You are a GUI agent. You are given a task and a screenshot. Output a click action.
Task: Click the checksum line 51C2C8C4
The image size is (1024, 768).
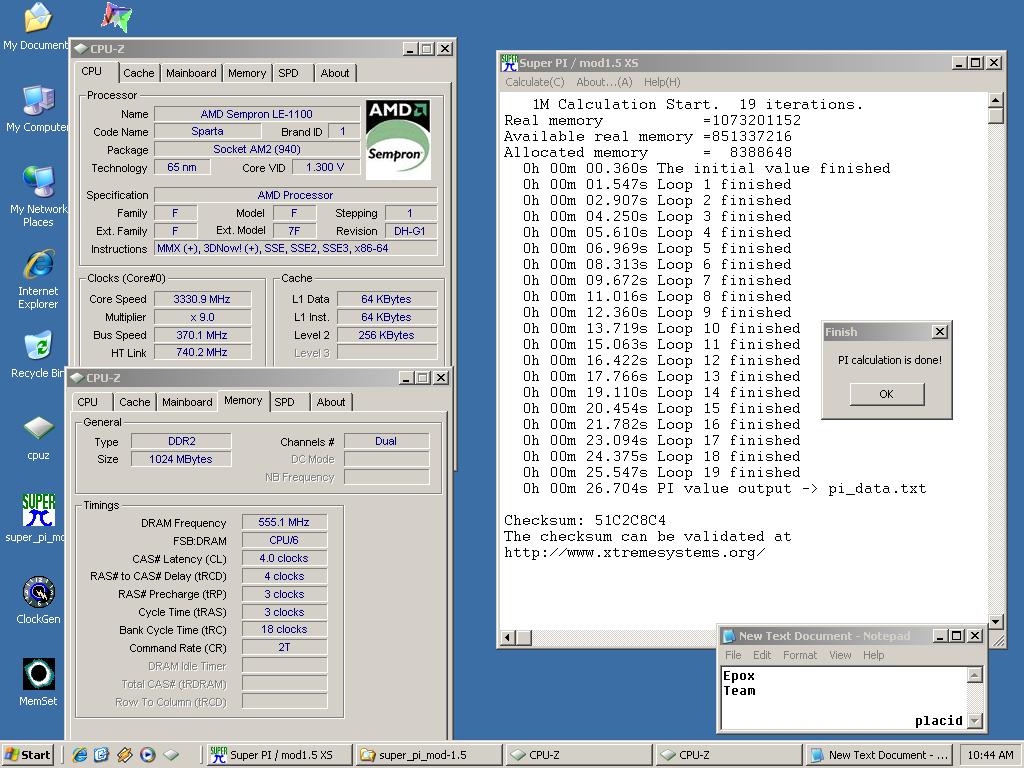tap(584, 520)
